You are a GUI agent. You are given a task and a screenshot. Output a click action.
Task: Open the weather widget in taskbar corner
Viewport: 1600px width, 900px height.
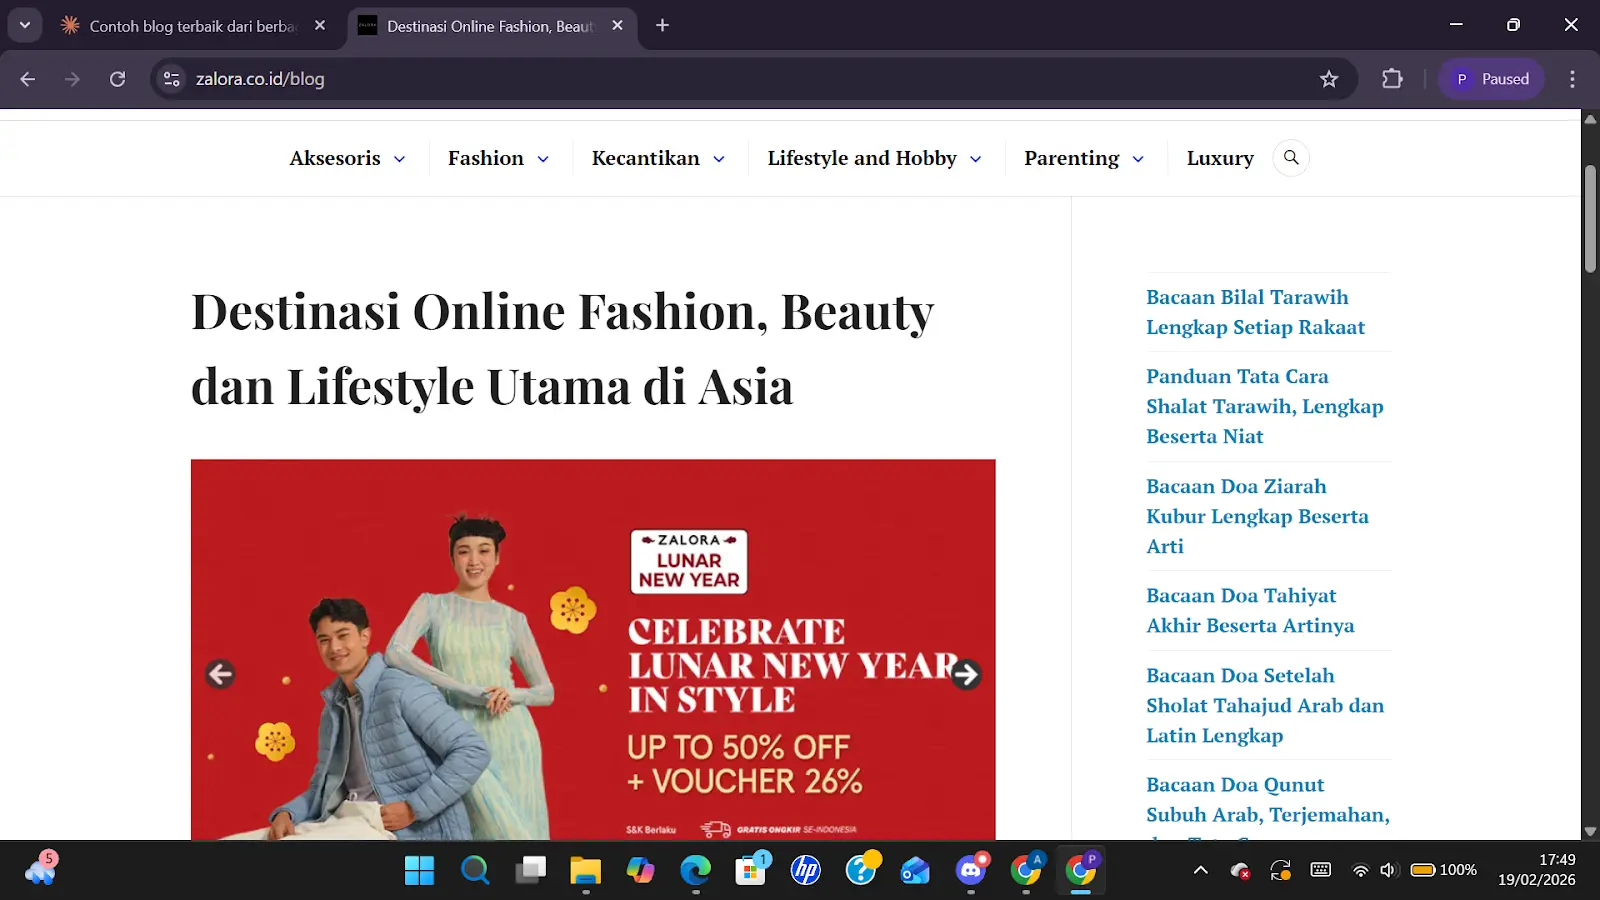click(41, 869)
